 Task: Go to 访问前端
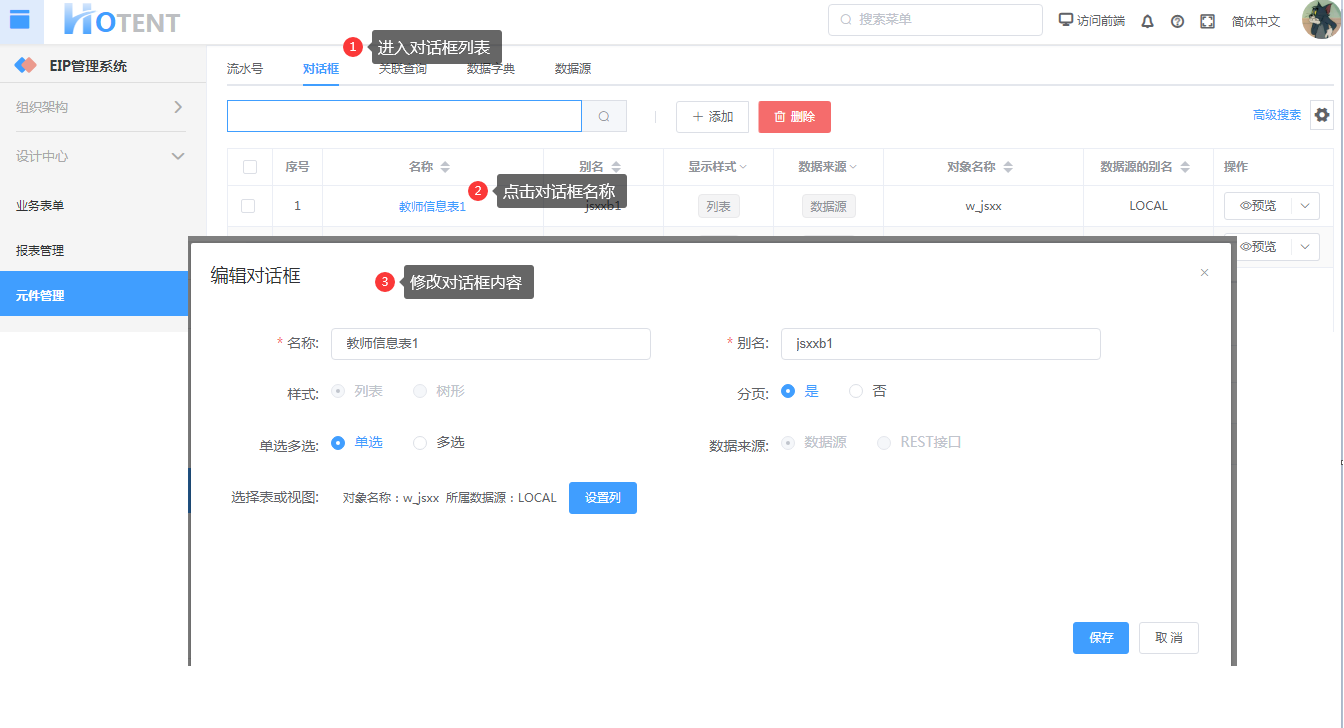click(1092, 21)
